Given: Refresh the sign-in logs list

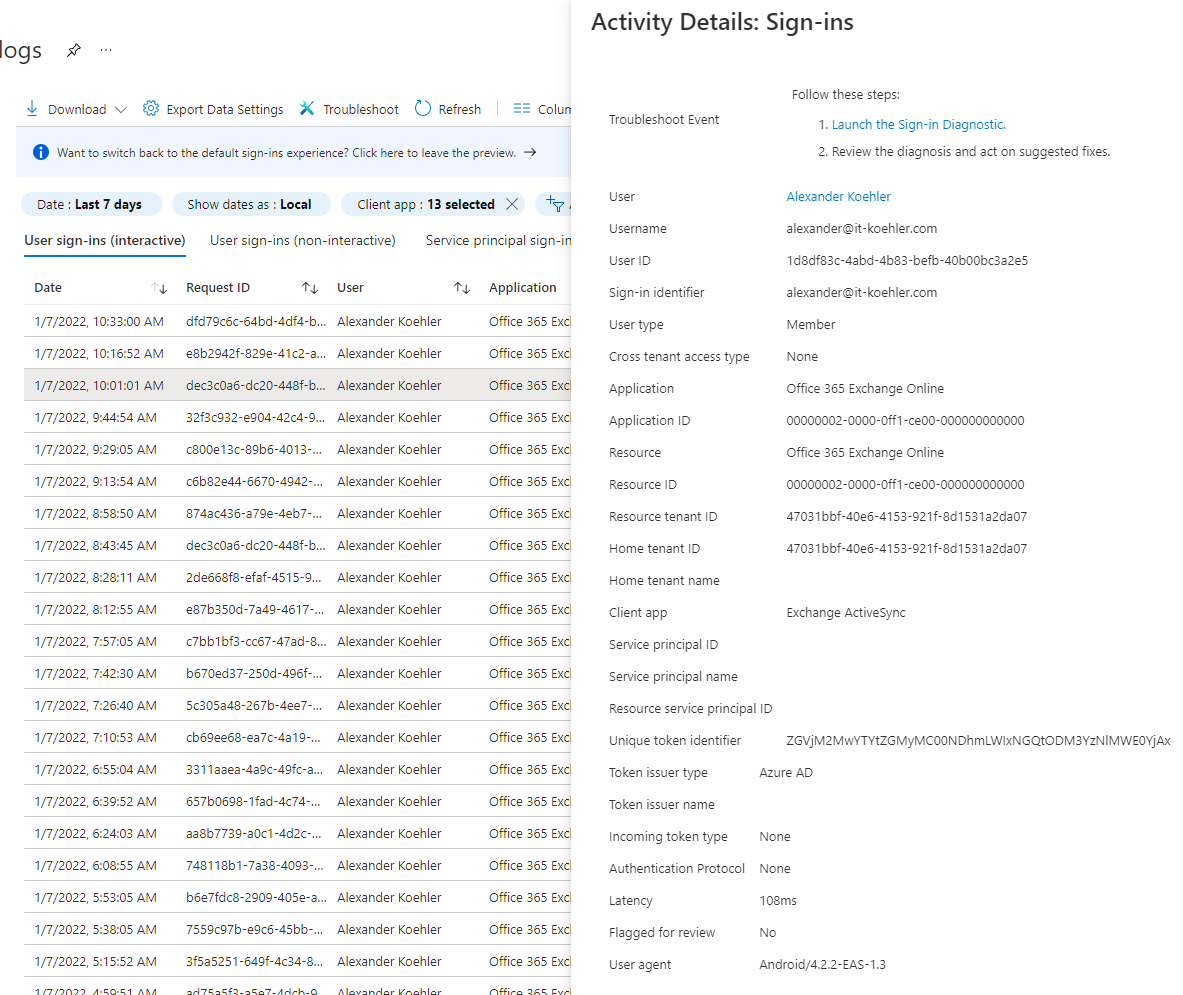Looking at the screenshot, I should tap(423, 109).
